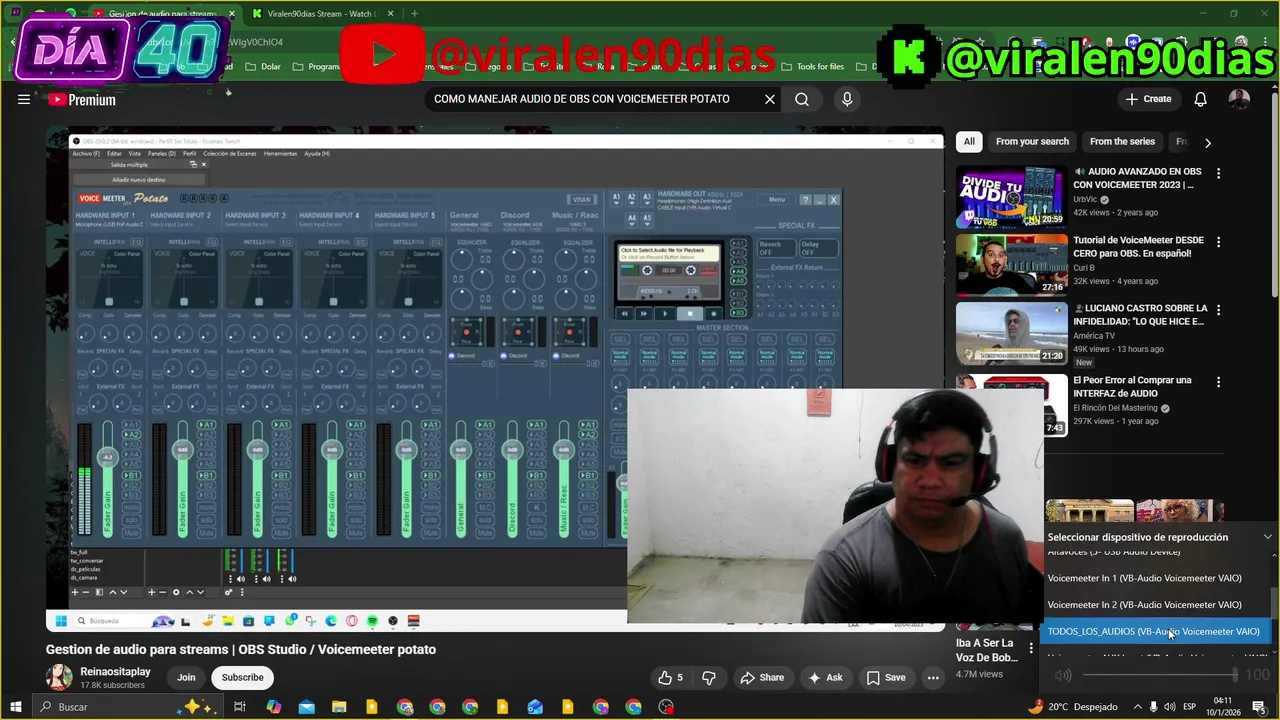Dislike the video with thumbs down
Screen dimensions: 1280x720
[709, 677]
